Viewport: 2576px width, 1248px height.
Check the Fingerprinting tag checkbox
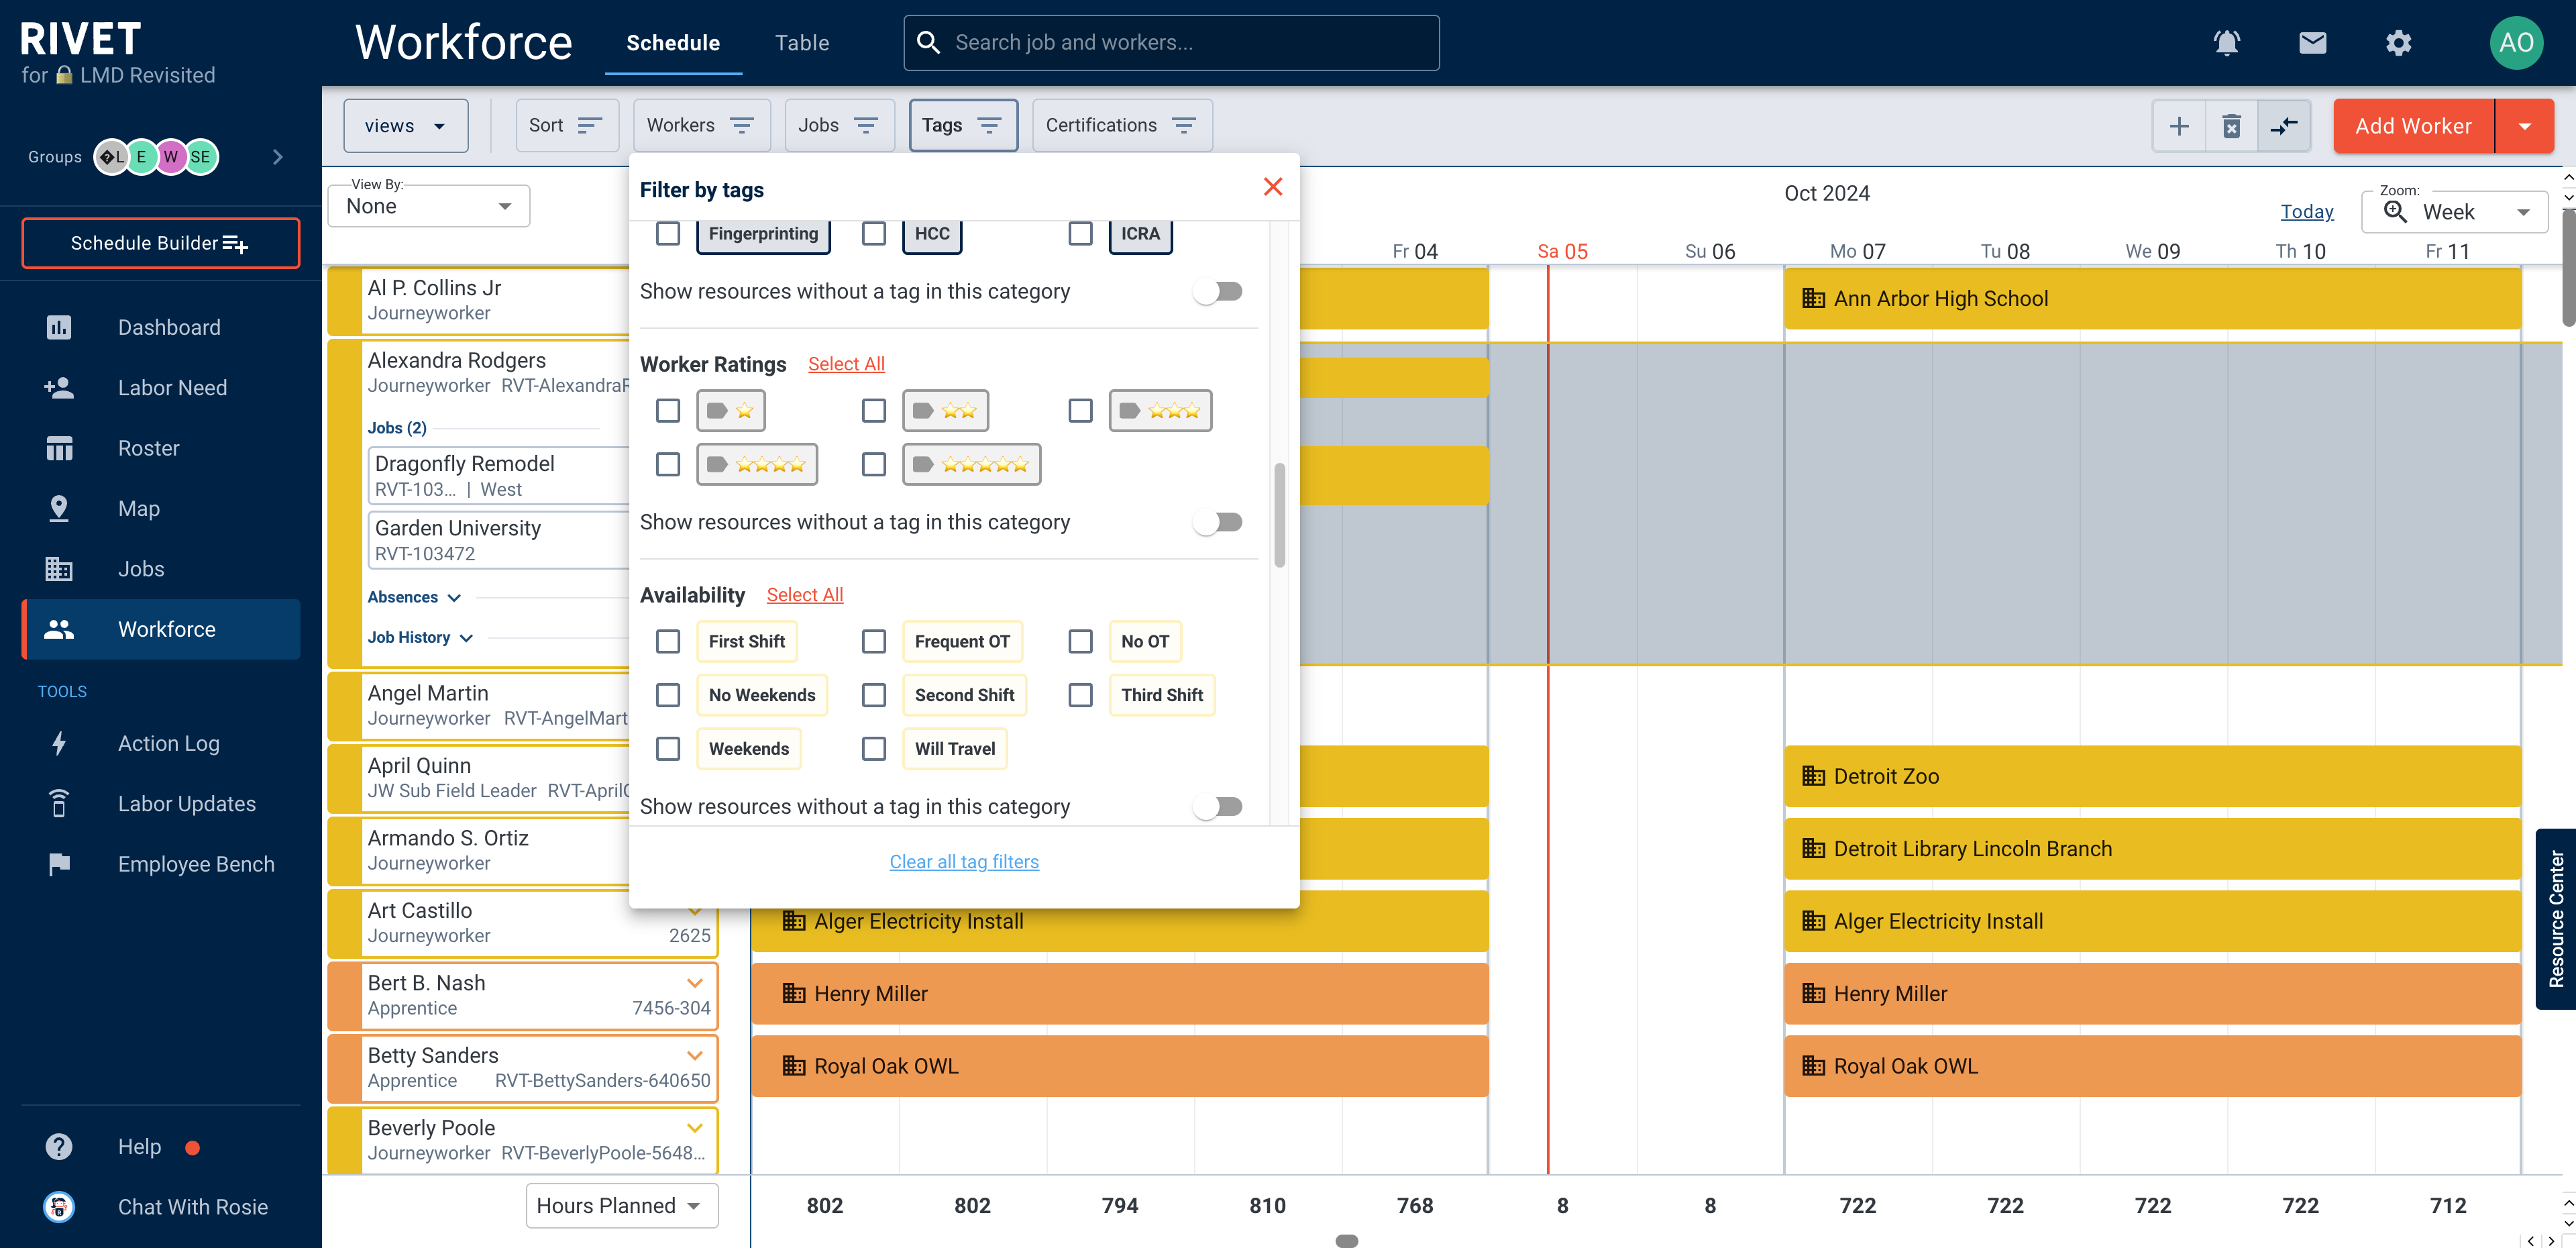668,234
